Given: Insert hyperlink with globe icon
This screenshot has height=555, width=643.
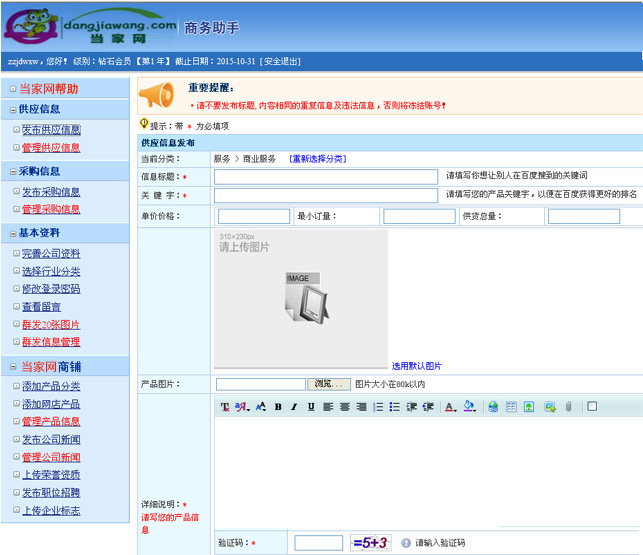Looking at the screenshot, I should pyautogui.click(x=493, y=407).
